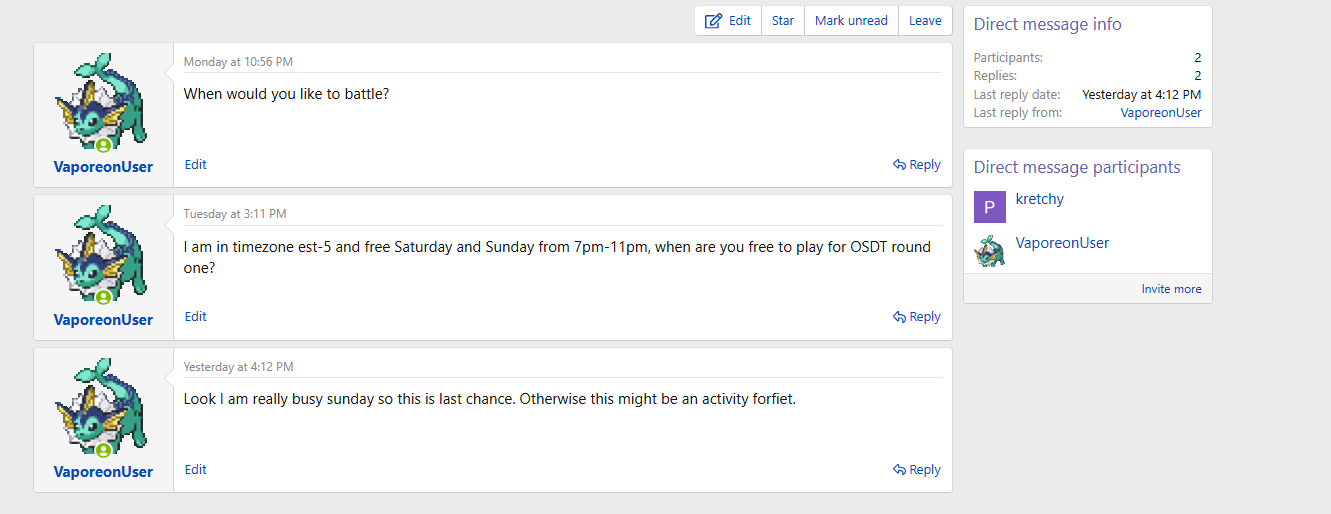Image resolution: width=1331 pixels, height=514 pixels.
Task: Open VaporeonUser link under Last reply from
Action: pyautogui.click(x=1161, y=113)
